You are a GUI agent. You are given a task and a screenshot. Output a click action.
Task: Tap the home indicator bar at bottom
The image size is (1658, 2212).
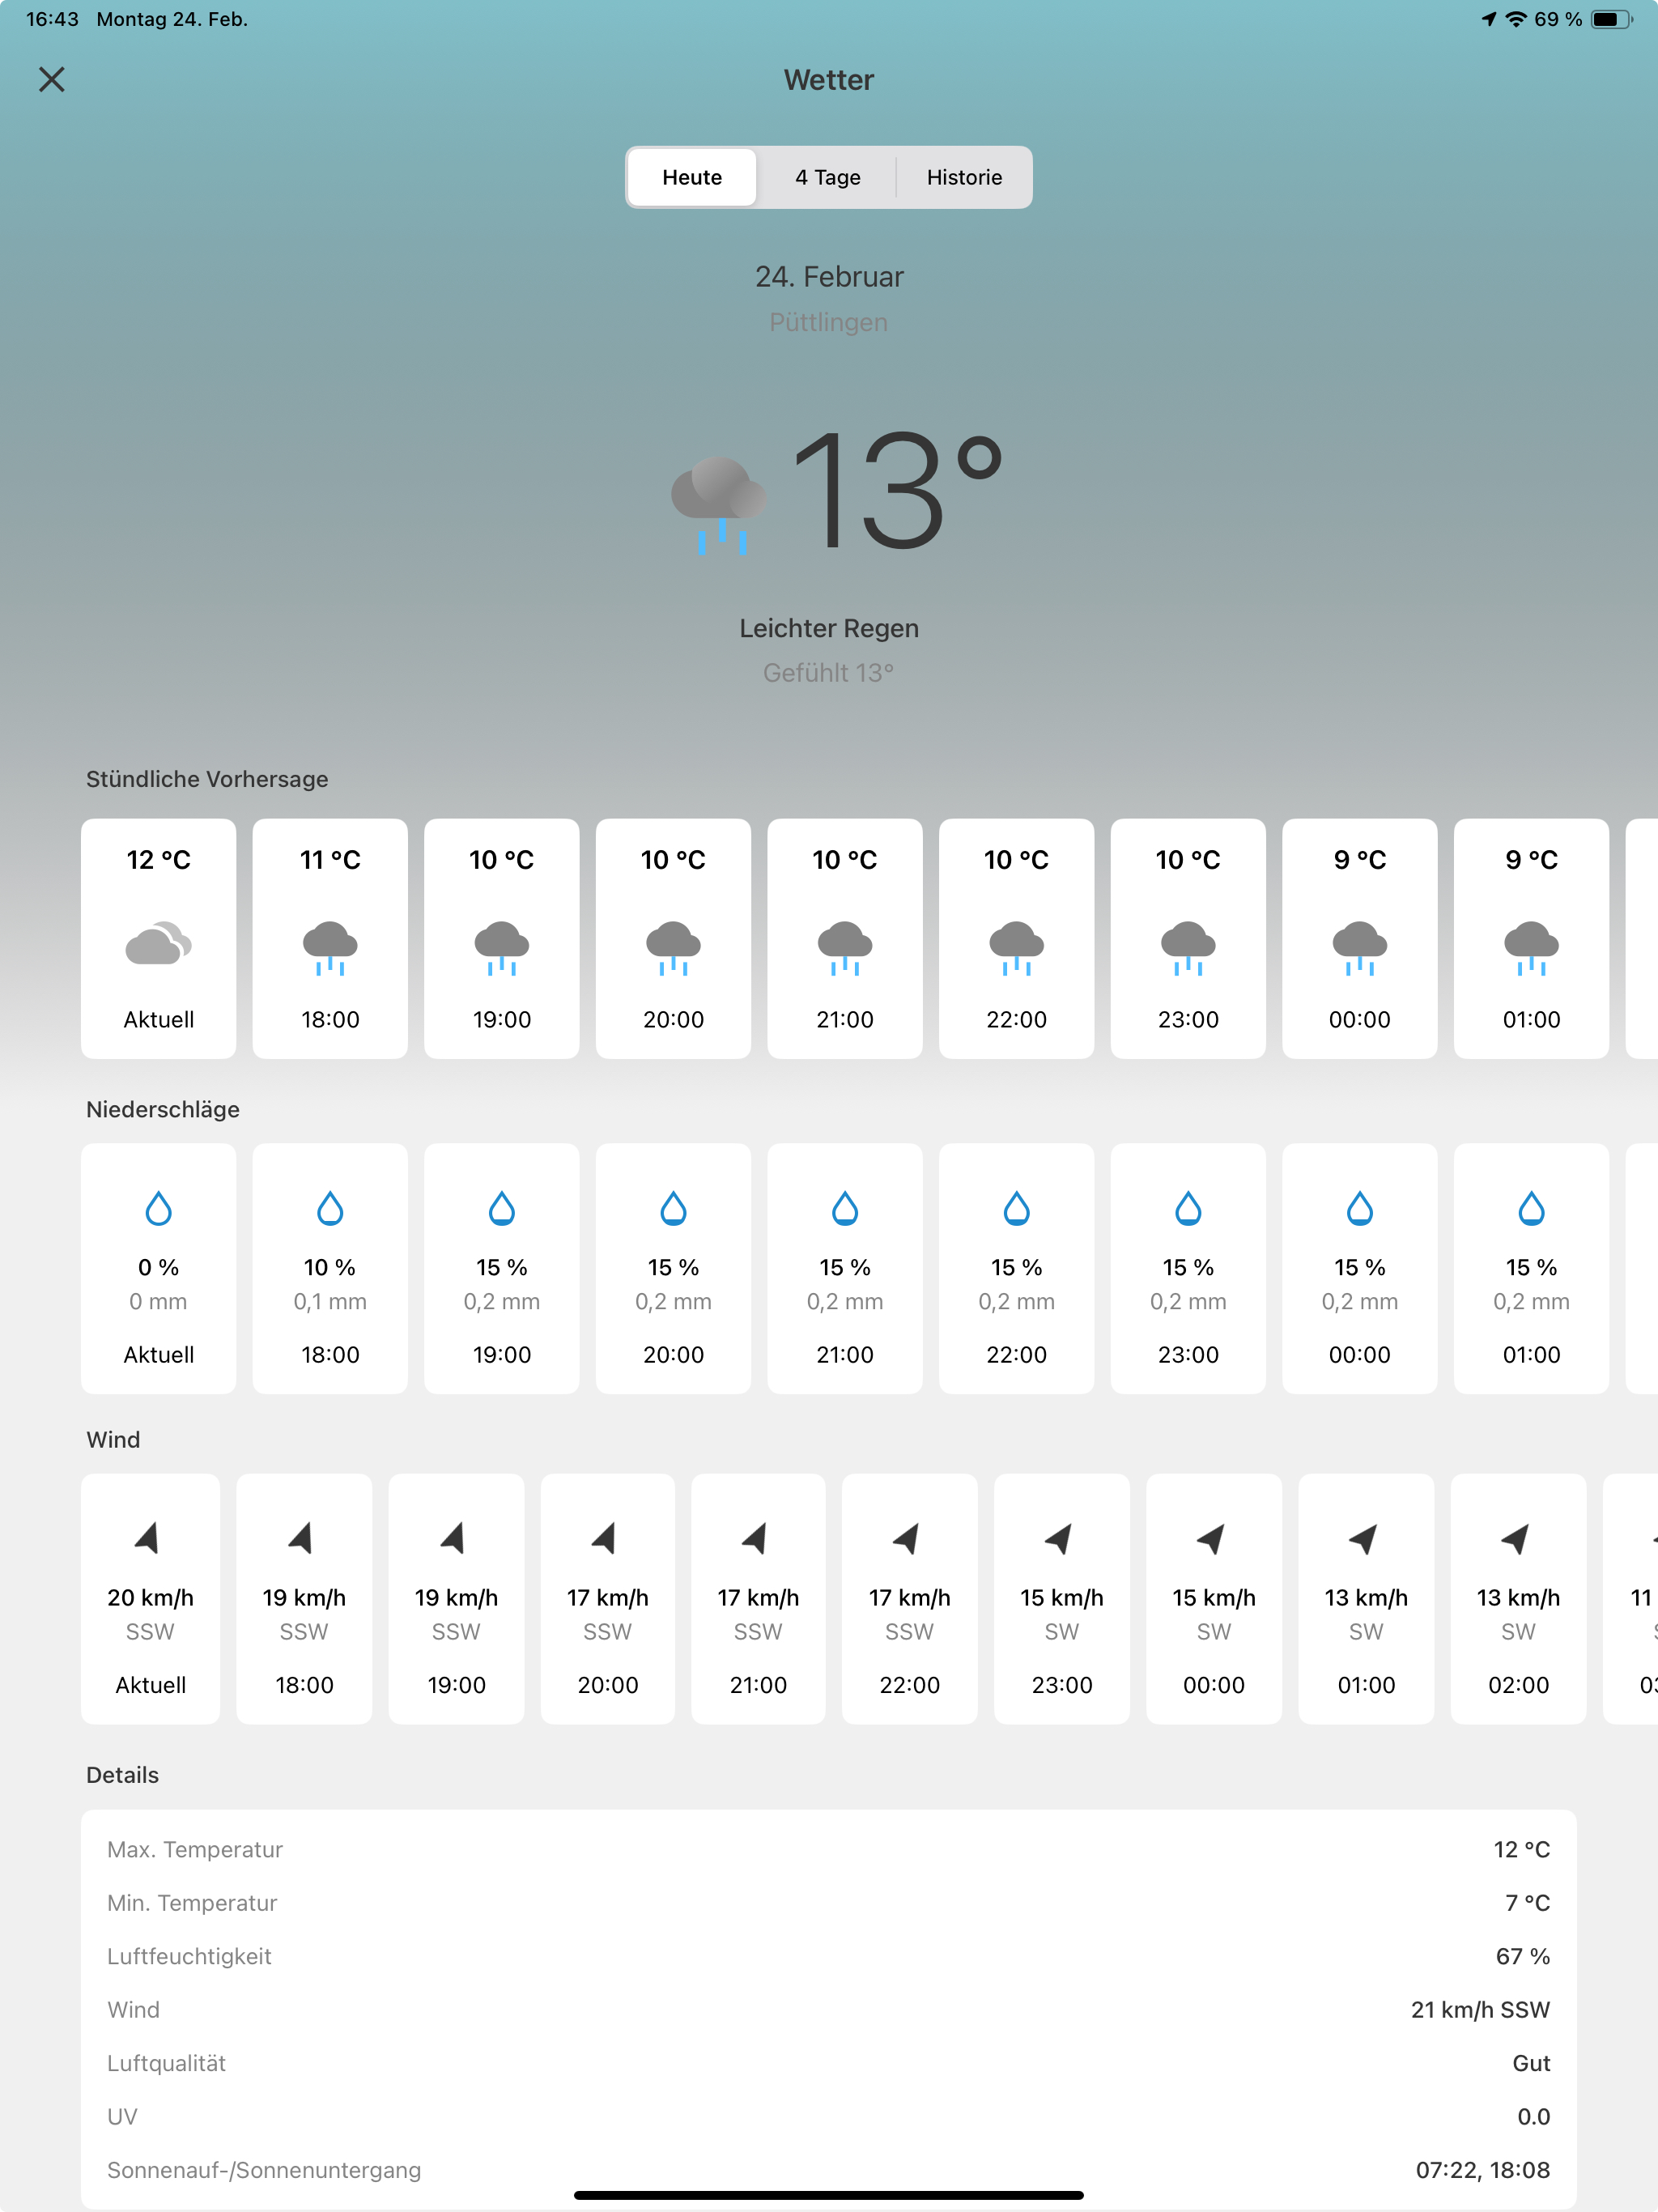[x=828, y=2195]
